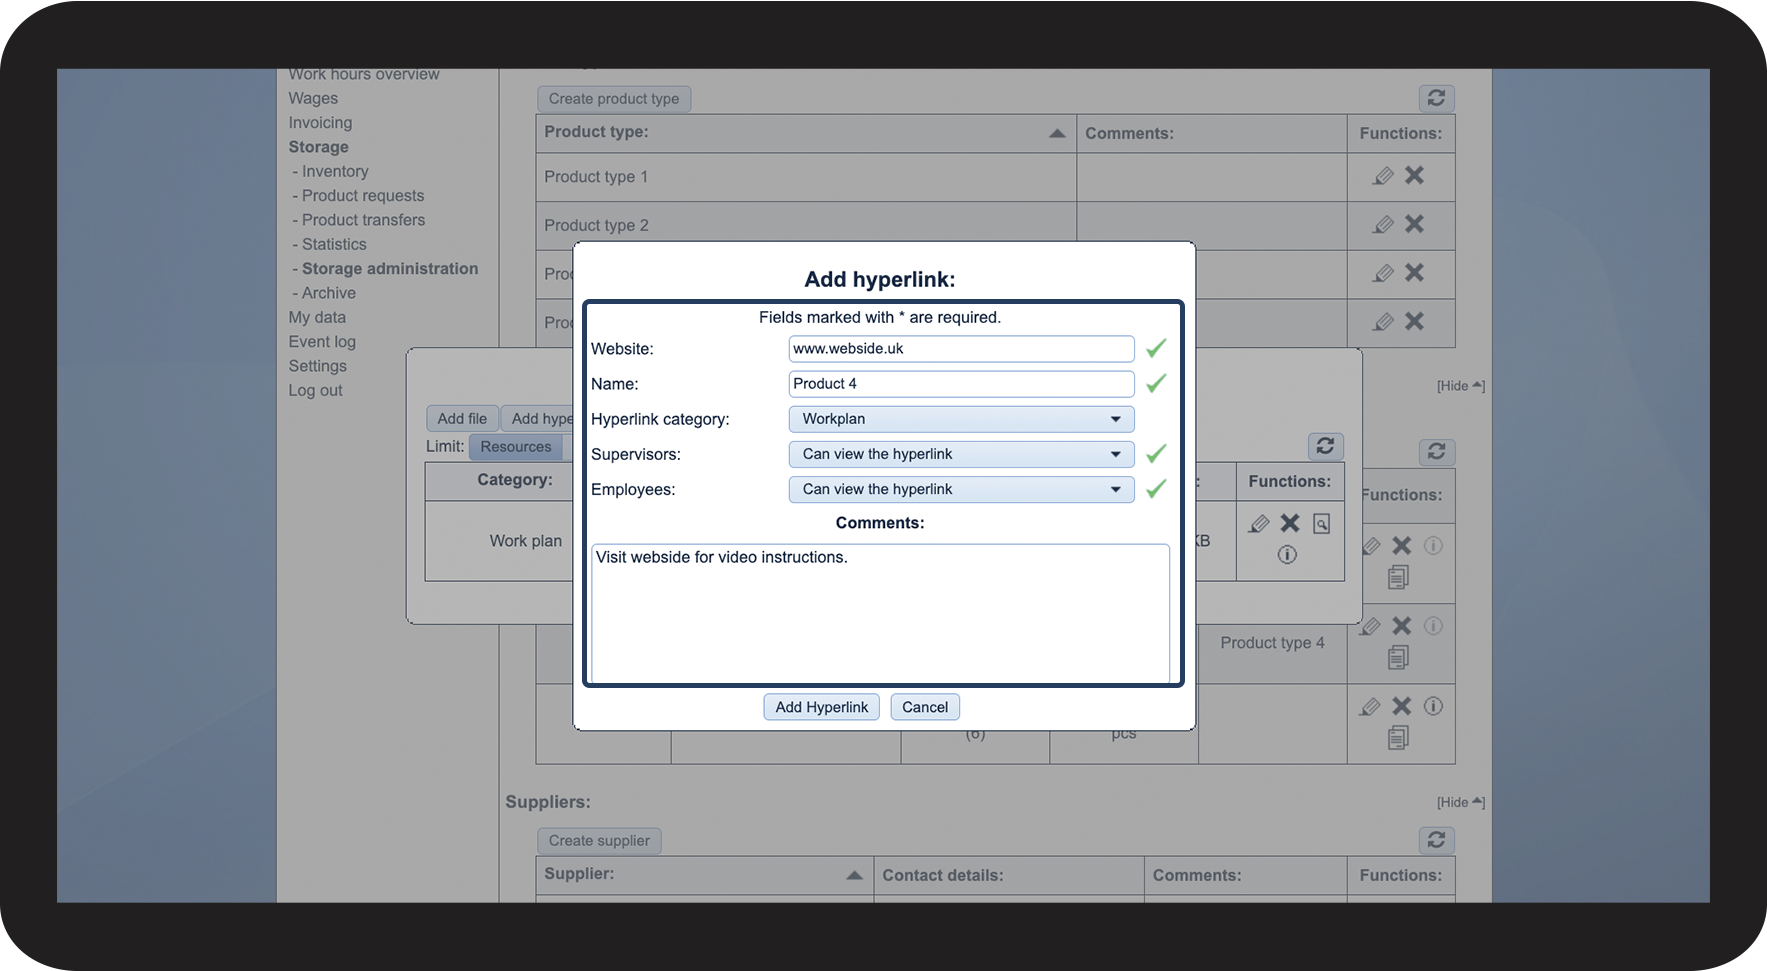
Task: Click the Add file button
Action: point(462,418)
